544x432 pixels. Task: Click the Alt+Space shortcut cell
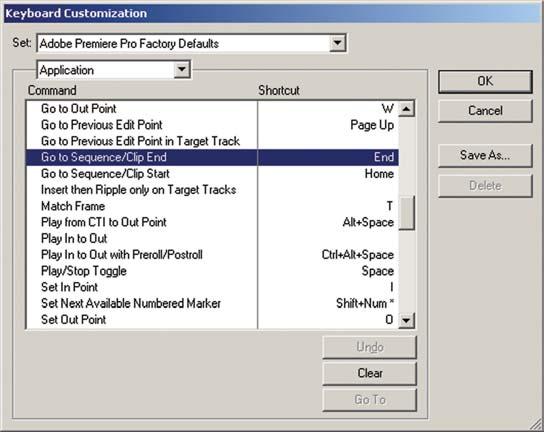coord(328,222)
